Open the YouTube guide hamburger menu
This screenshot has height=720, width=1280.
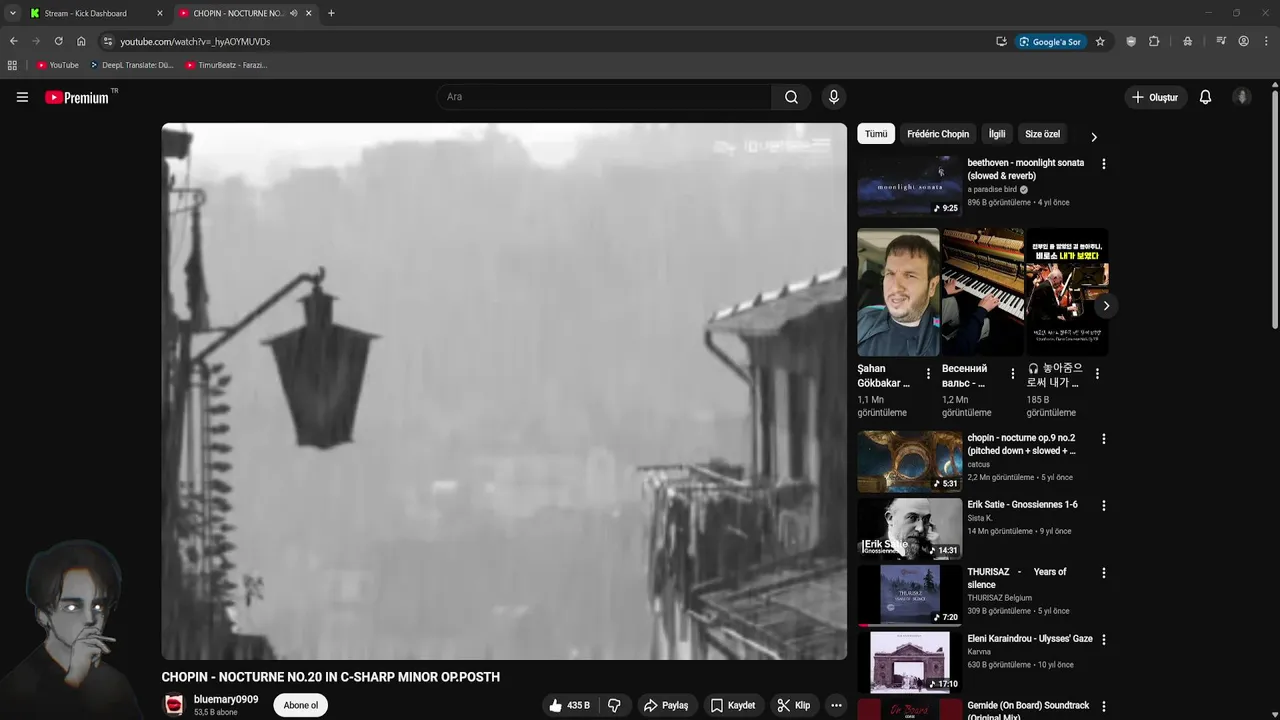pyautogui.click(x=22, y=97)
